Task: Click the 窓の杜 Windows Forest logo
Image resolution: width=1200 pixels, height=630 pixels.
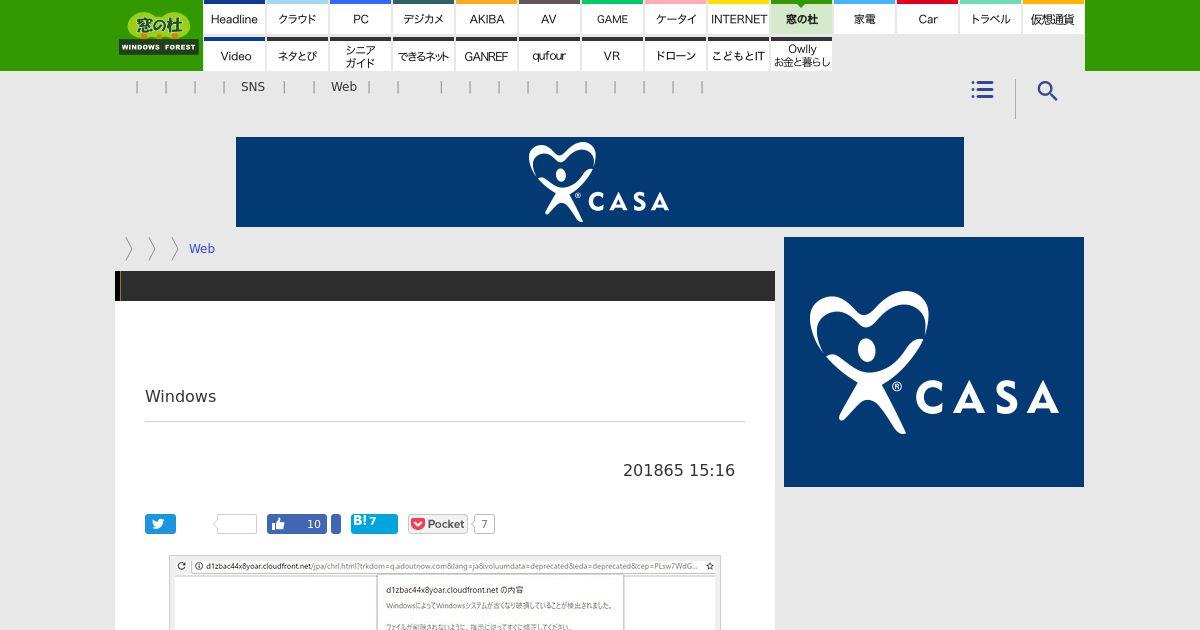Action: (158, 33)
